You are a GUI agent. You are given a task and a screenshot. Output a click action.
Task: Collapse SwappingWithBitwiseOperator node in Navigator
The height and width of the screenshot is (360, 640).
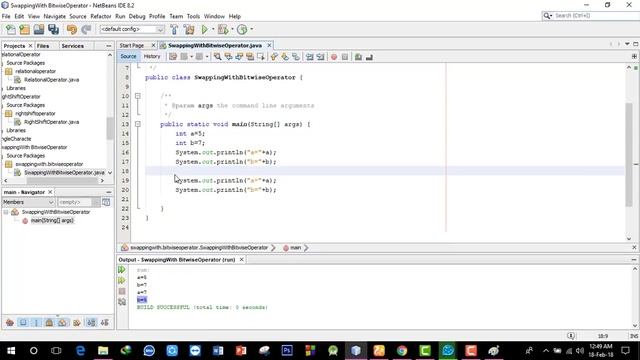point(6,212)
